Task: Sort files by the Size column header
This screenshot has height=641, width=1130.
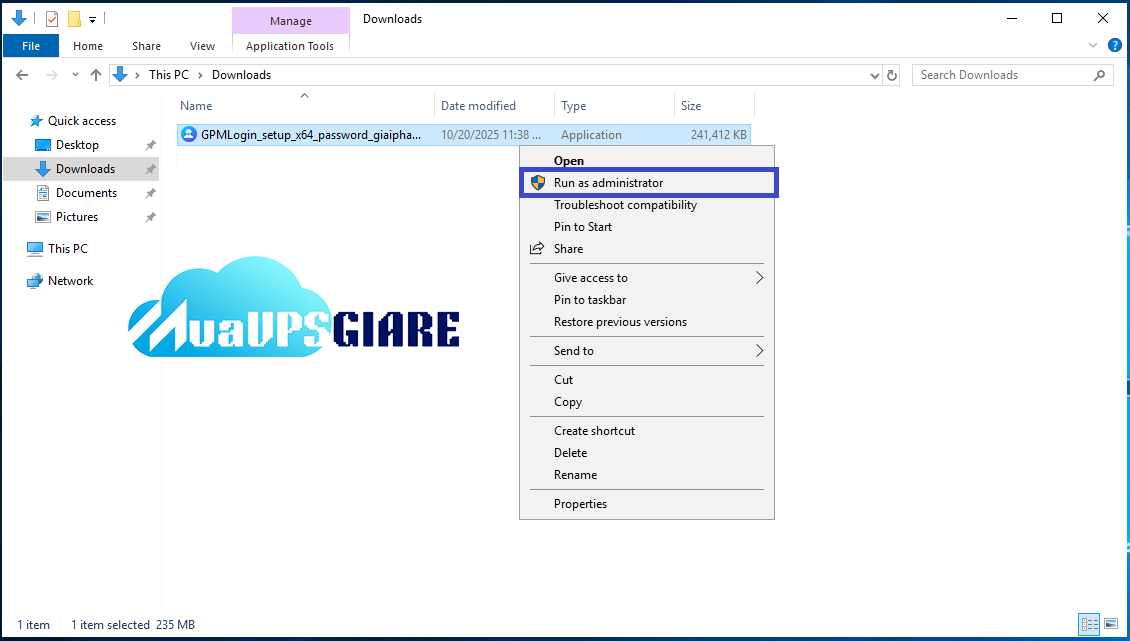Action: 692,106
